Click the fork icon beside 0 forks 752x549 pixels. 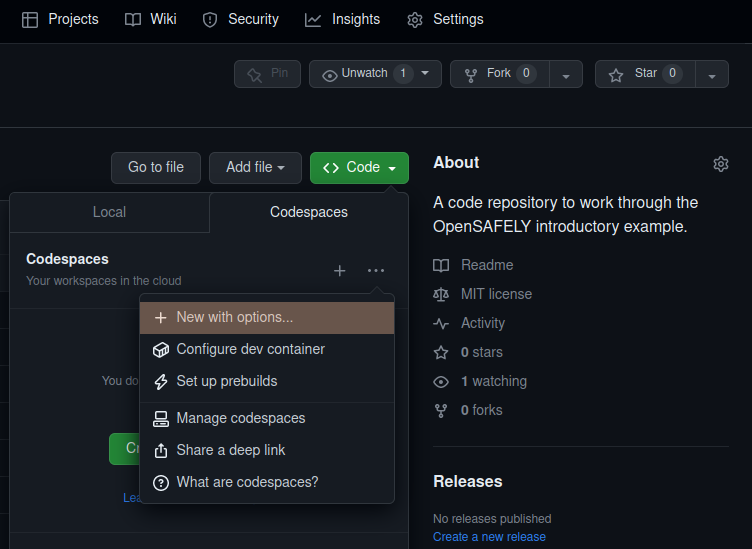tap(441, 411)
